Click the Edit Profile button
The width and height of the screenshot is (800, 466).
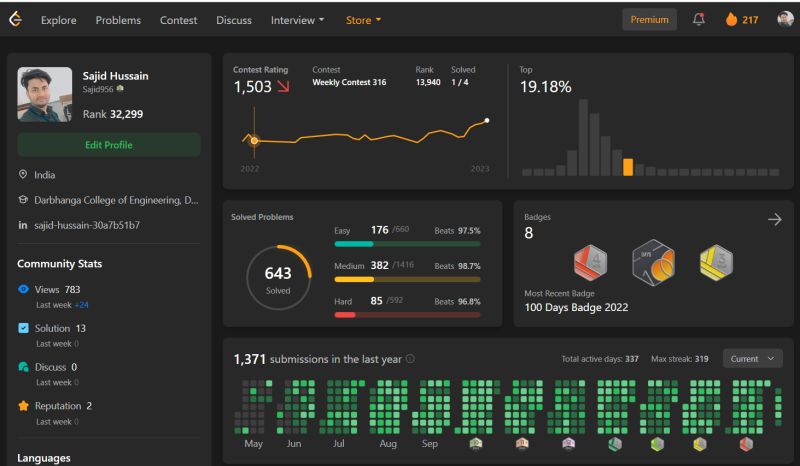tap(109, 145)
